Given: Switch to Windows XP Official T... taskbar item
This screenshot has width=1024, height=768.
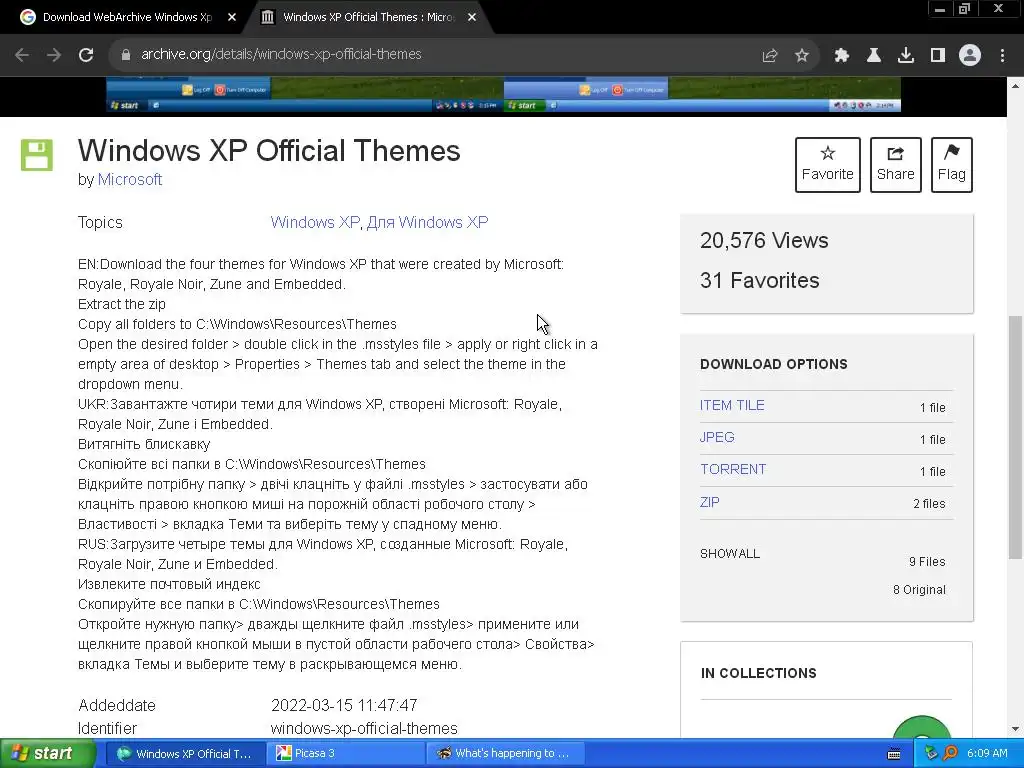Looking at the screenshot, I should pyautogui.click(x=185, y=754).
